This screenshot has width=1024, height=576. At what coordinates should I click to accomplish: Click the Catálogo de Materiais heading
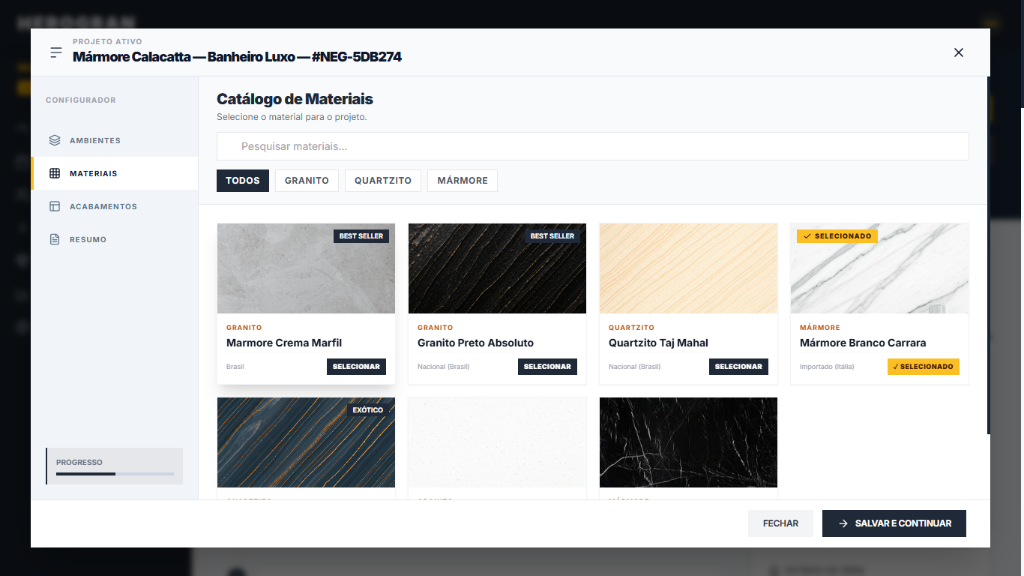[295, 99]
